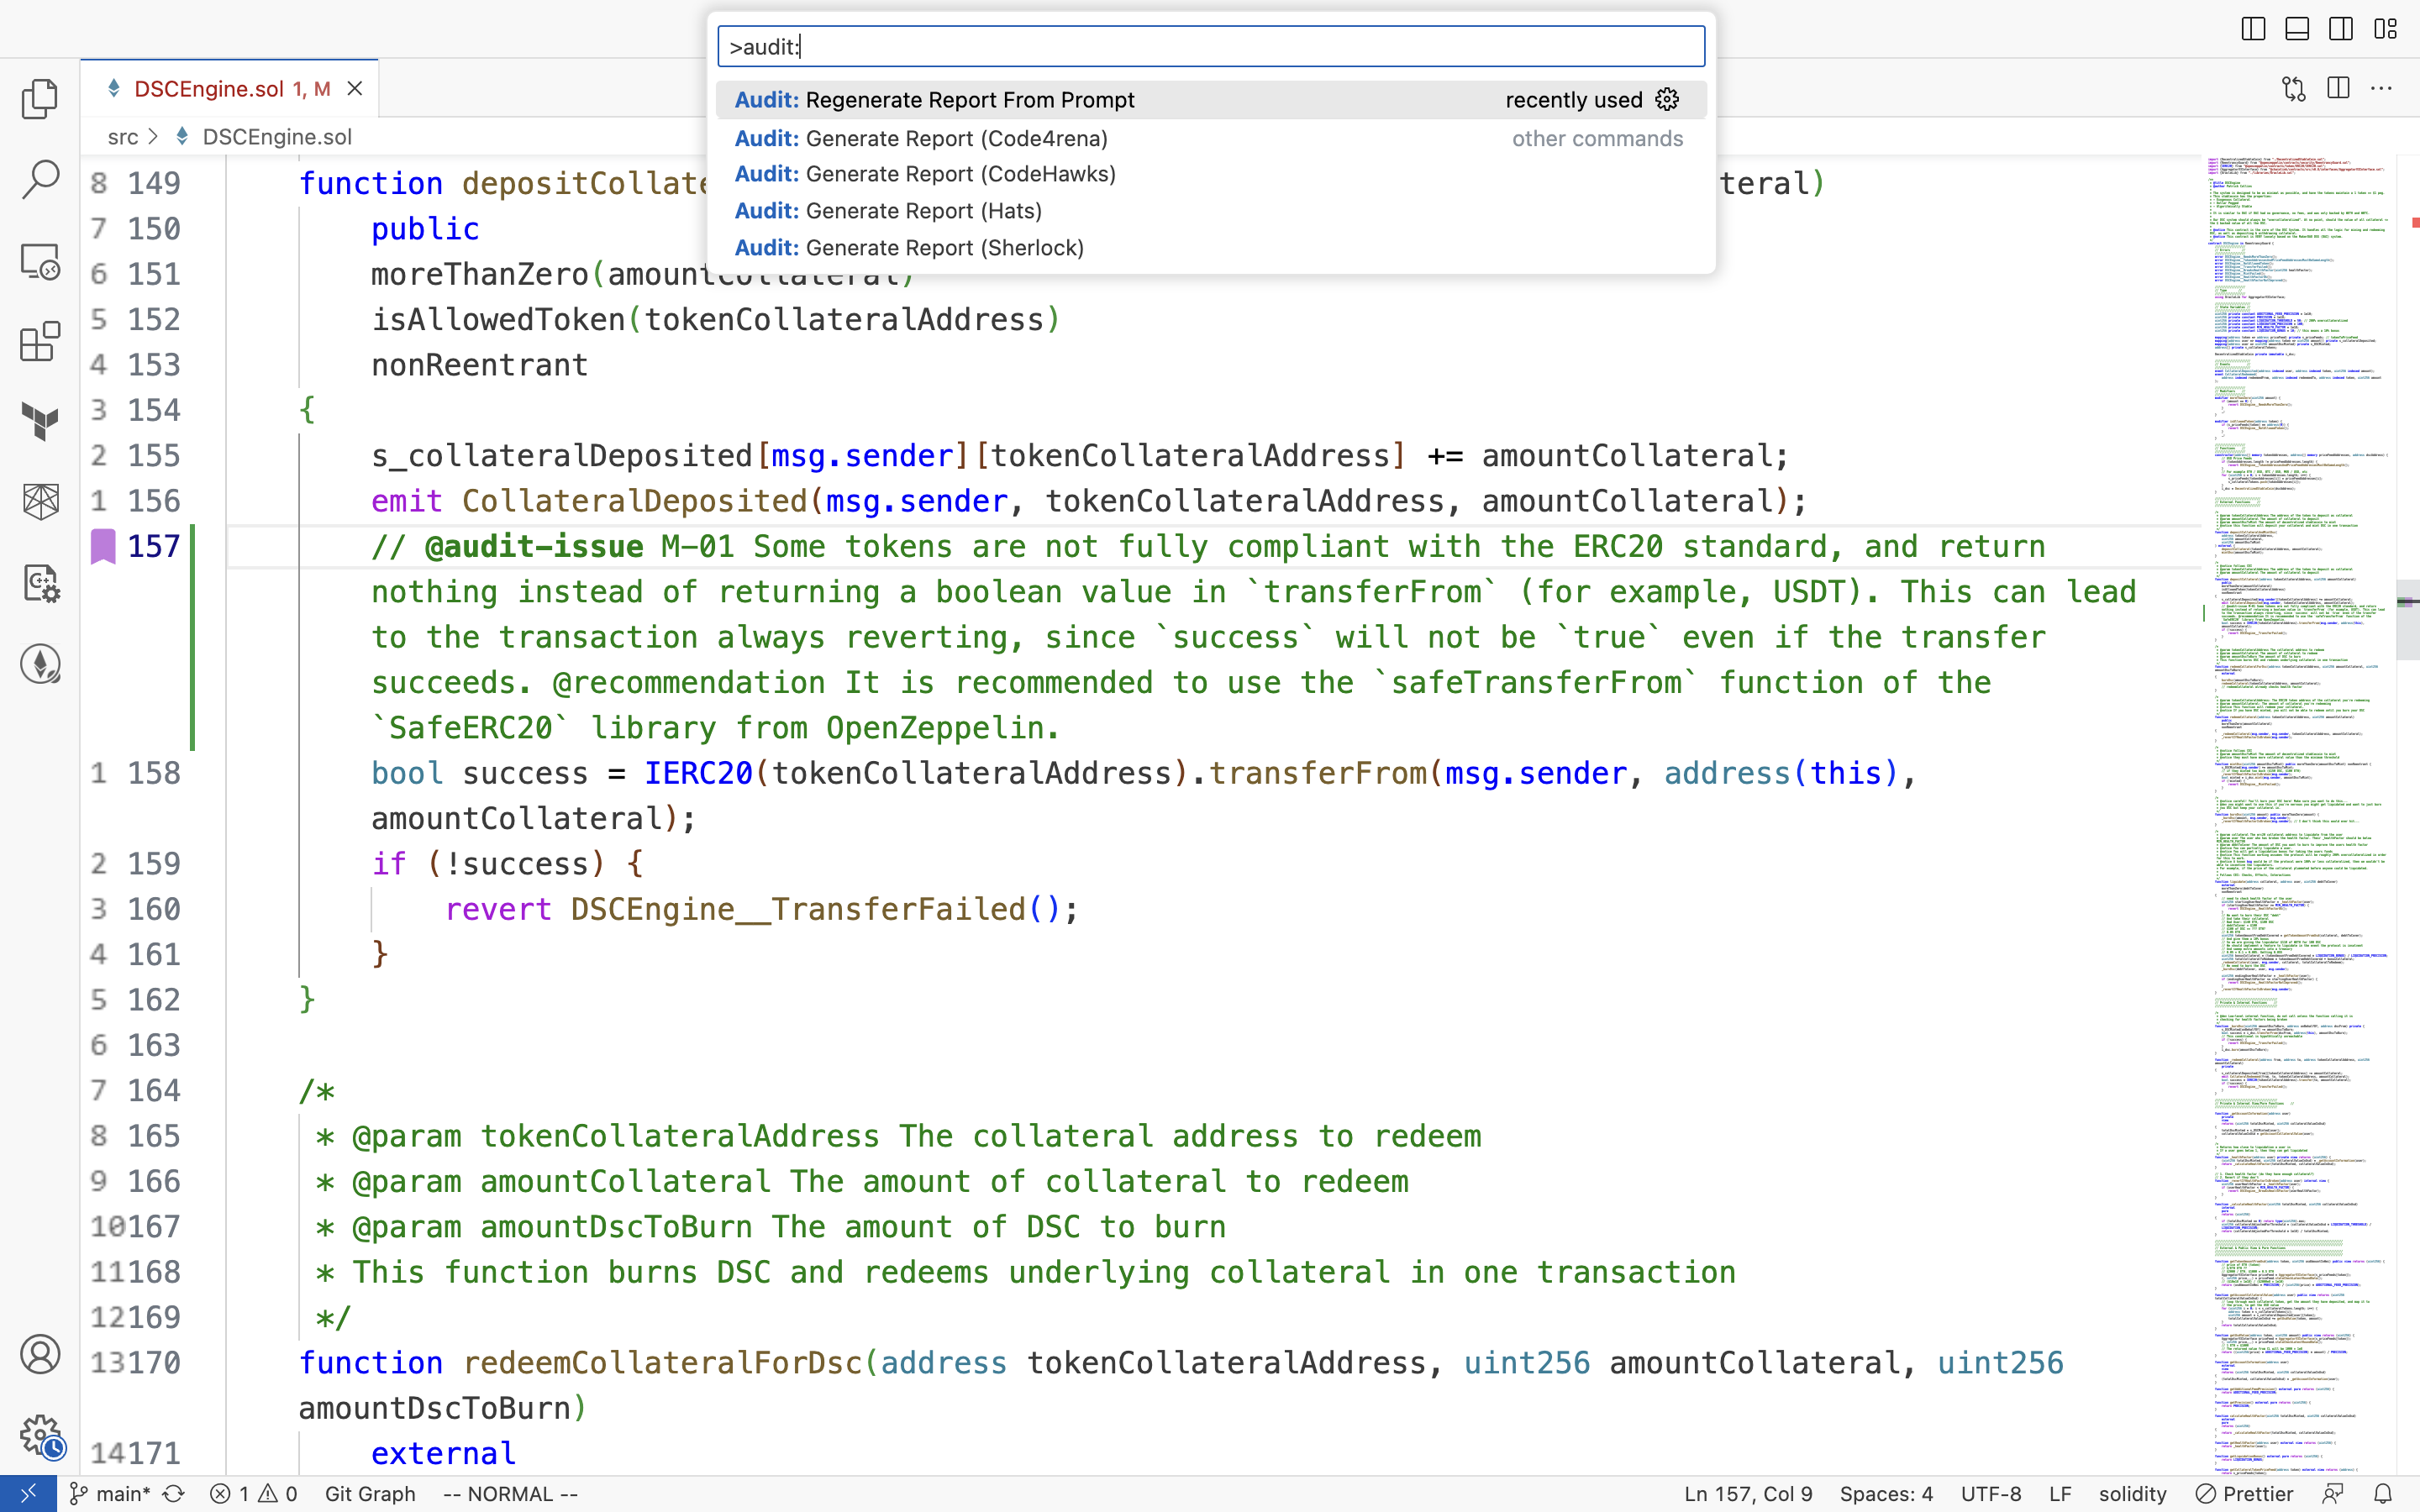Select Audit: Generate Report (Code4rena)
This screenshot has width=2420, height=1512.
click(922, 138)
